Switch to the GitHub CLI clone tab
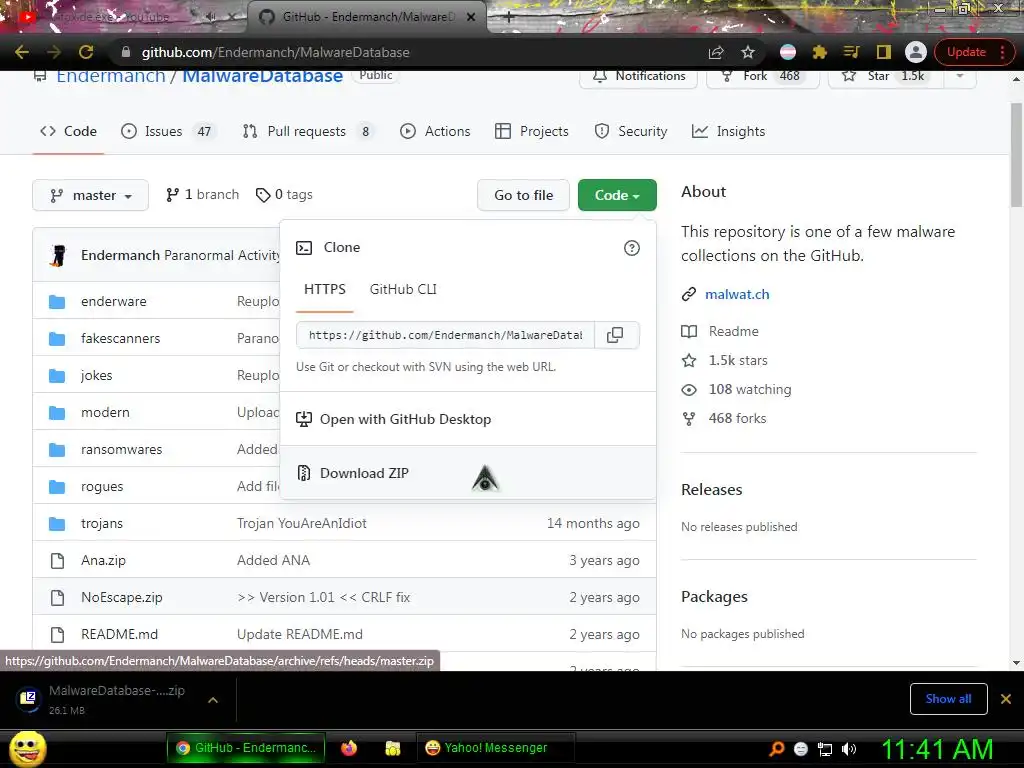The width and height of the screenshot is (1024, 768). [403, 289]
